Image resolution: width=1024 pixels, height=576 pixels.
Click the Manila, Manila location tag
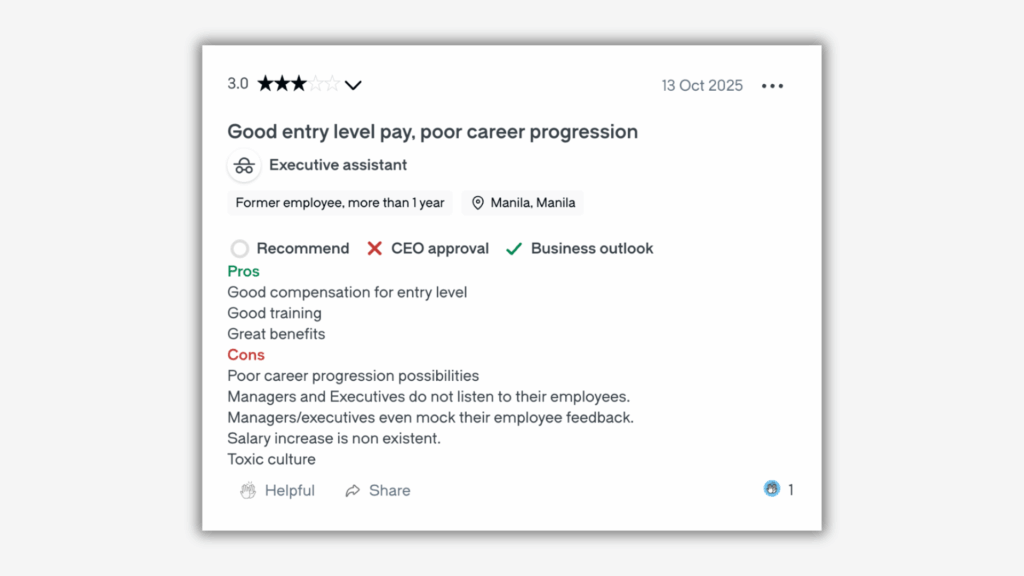[x=523, y=202]
